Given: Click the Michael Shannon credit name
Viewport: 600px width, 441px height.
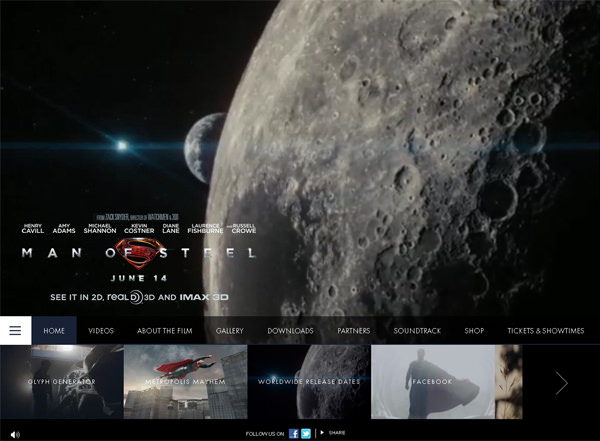Looking at the screenshot, I should point(100,229).
